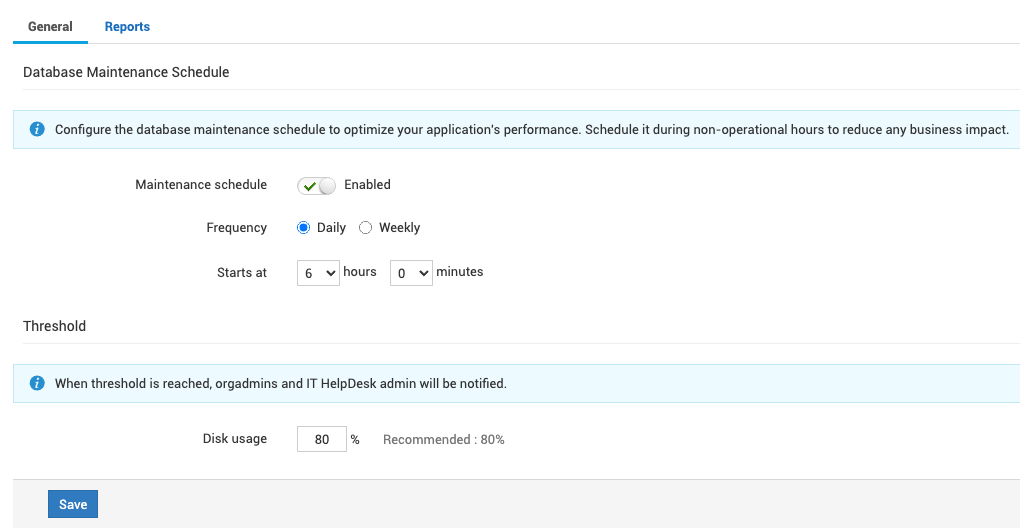This screenshot has width=1020, height=530.
Task: Click the 'Disk usage' field label
Action: (x=235, y=439)
